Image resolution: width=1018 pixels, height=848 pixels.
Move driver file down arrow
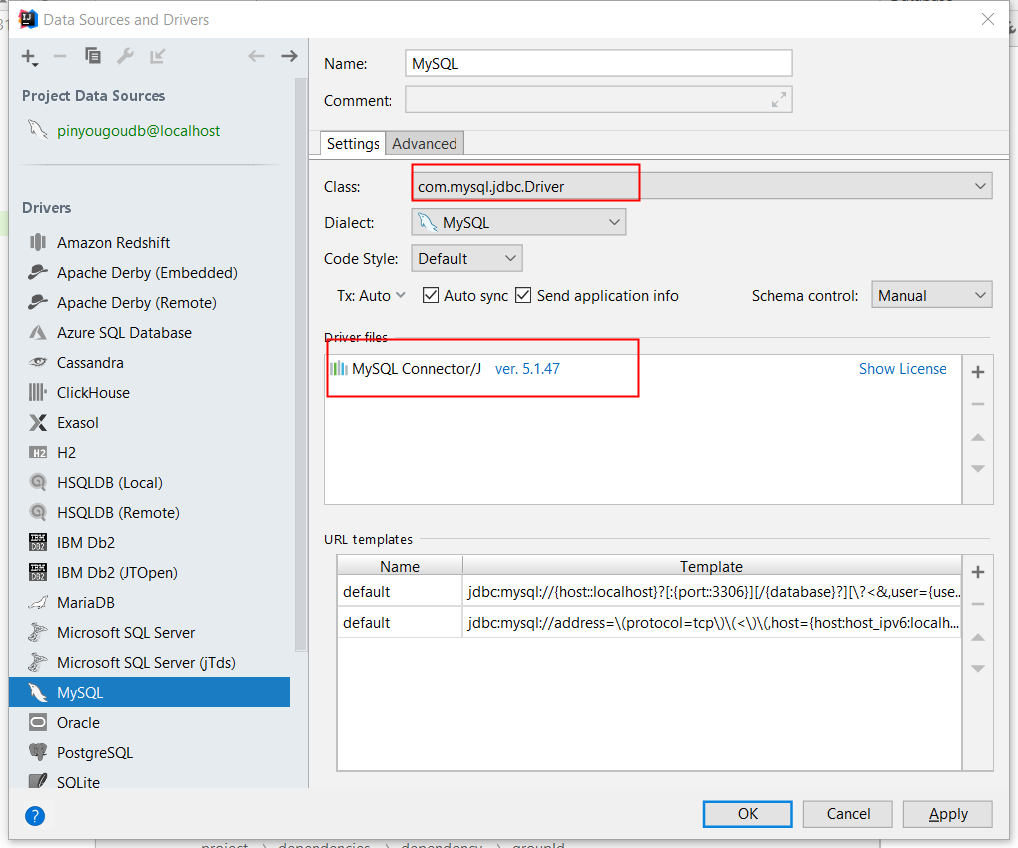click(x=978, y=468)
